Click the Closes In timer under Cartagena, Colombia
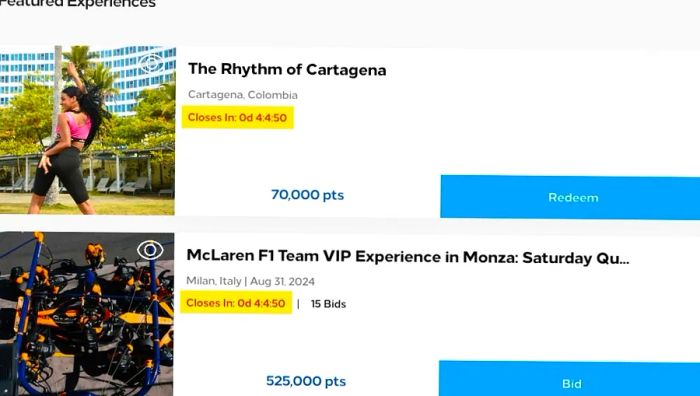Viewport: 700px width, 396px height. tap(238, 117)
